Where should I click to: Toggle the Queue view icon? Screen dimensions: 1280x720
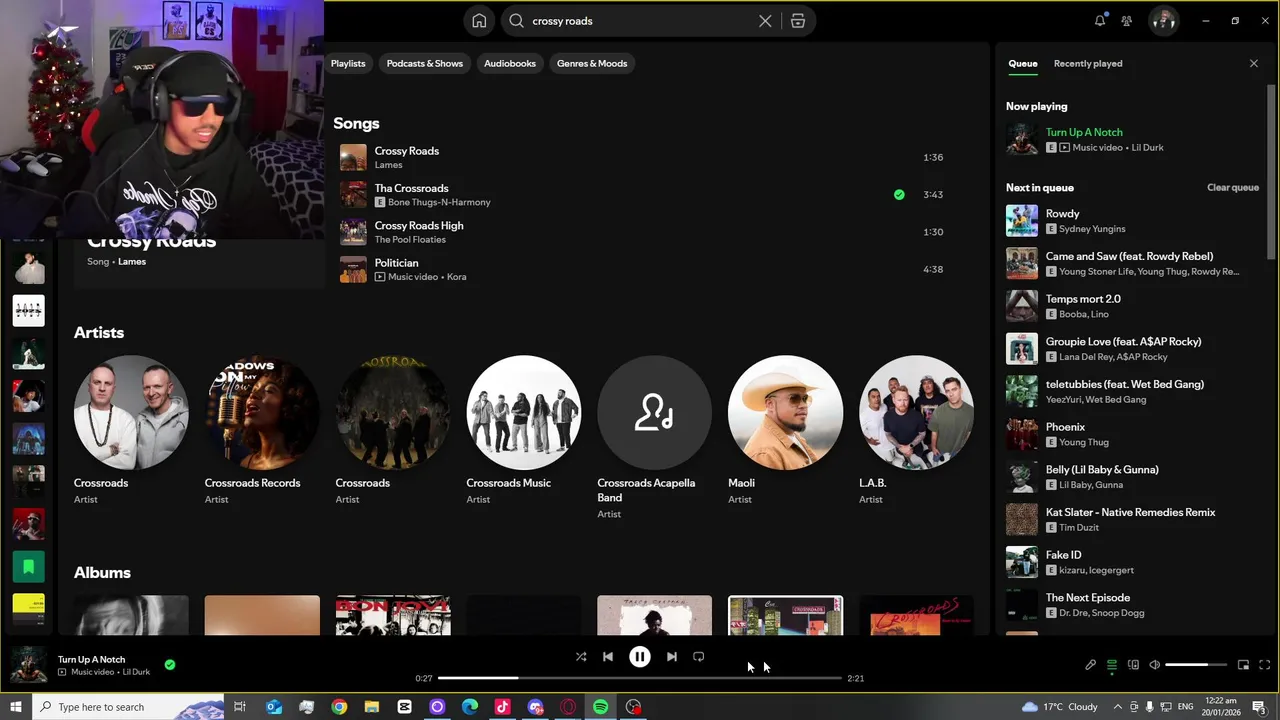pyautogui.click(x=1112, y=665)
